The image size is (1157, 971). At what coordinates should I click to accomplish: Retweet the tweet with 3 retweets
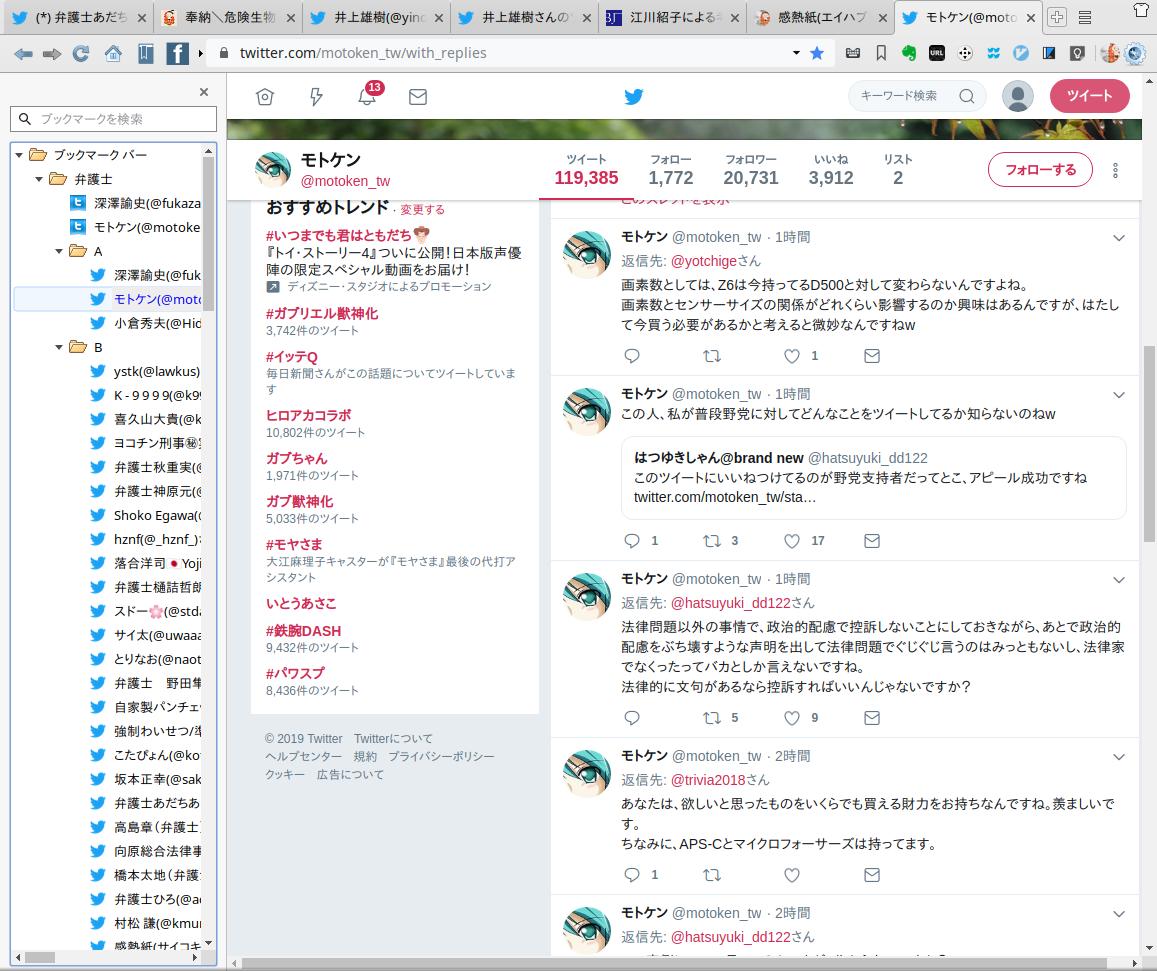tap(712, 541)
